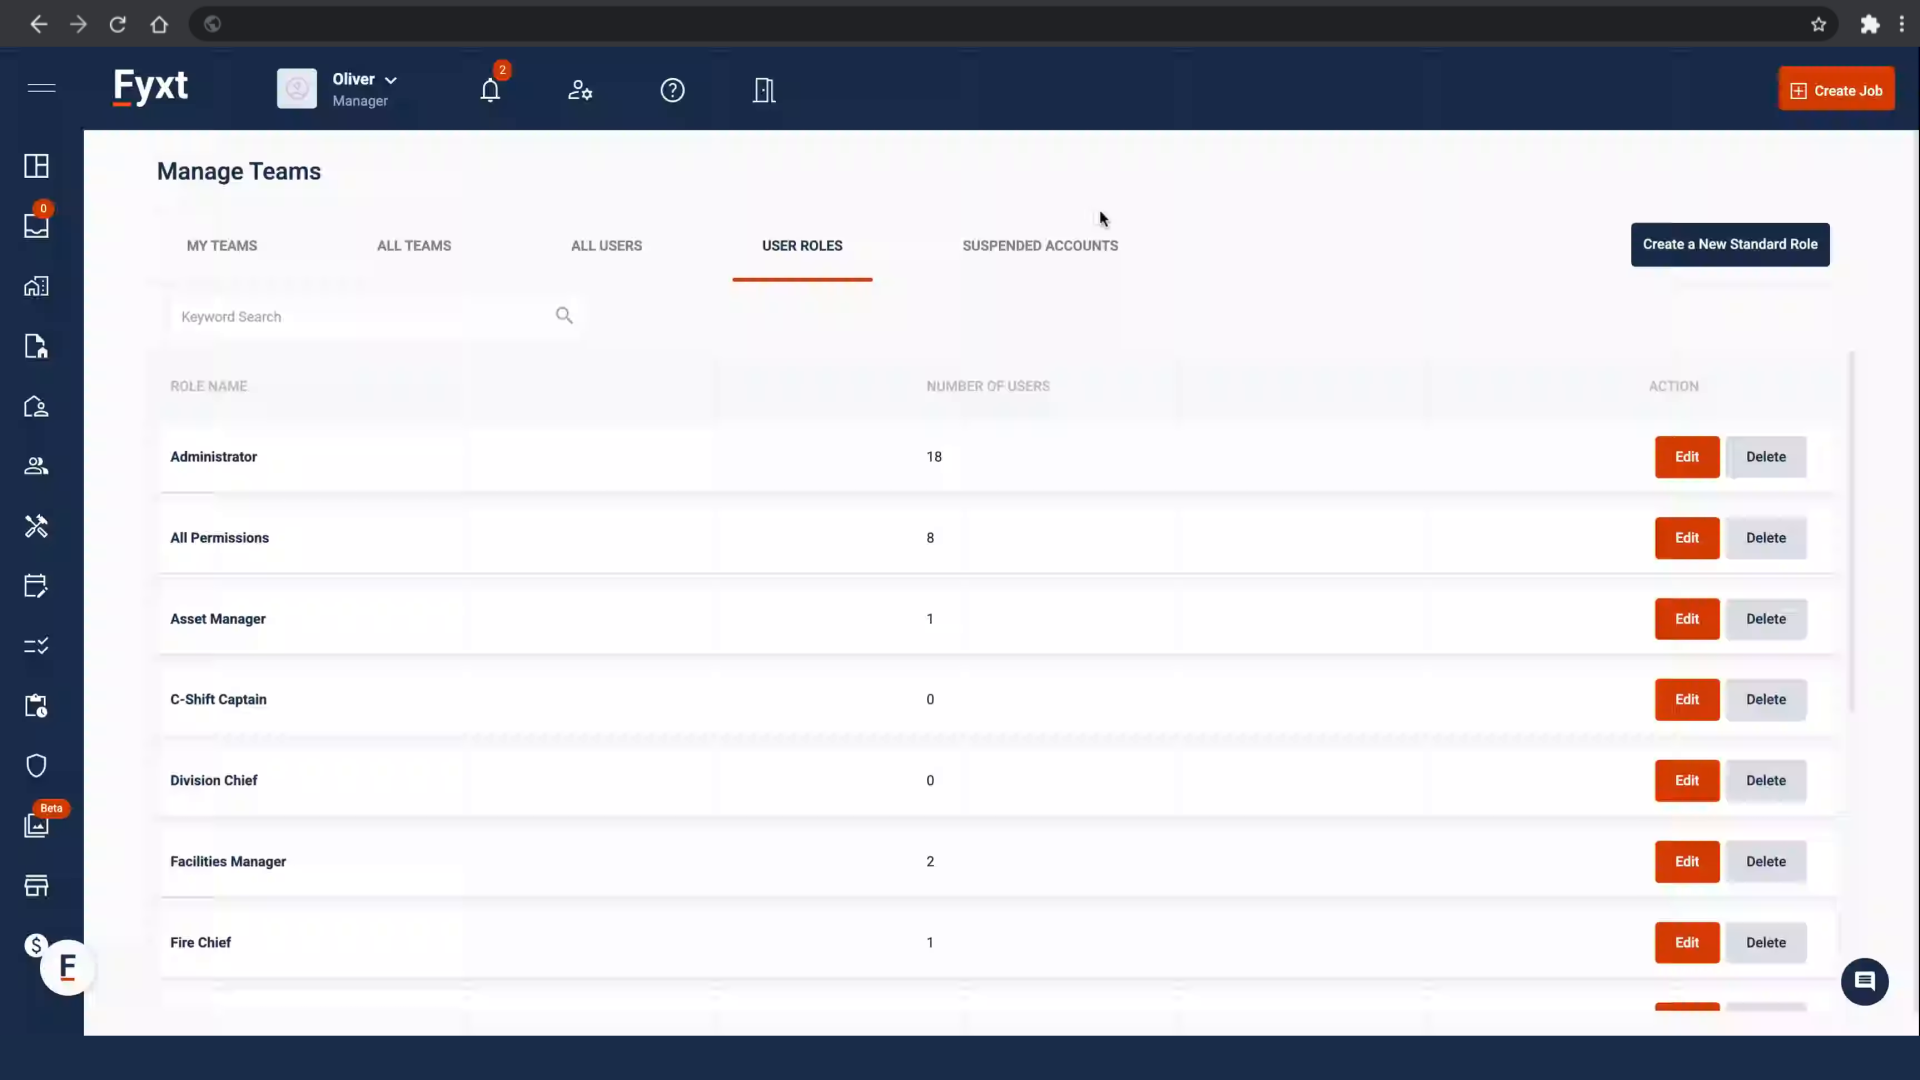Switch to the All Users tab
The image size is (1920, 1080).
[606, 246]
